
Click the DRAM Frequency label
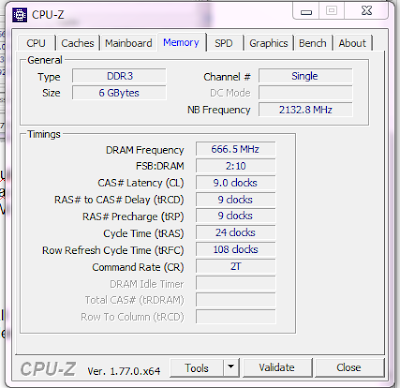145,150
